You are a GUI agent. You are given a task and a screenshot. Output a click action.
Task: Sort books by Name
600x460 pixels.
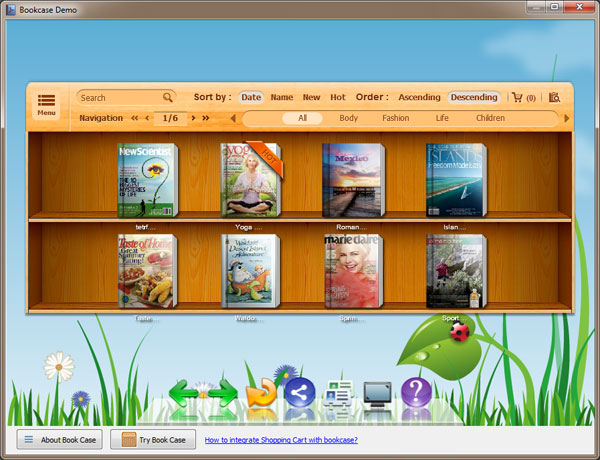282,97
